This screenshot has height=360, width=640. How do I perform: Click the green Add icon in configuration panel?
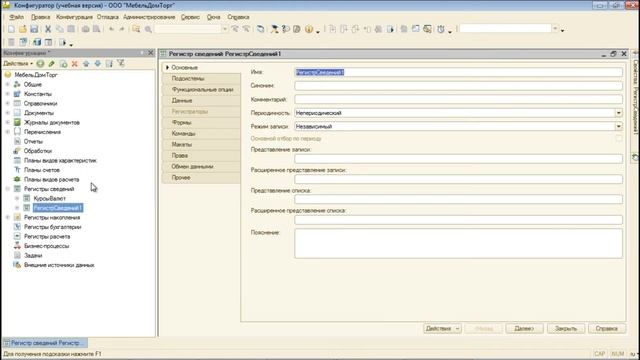(x=40, y=64)
